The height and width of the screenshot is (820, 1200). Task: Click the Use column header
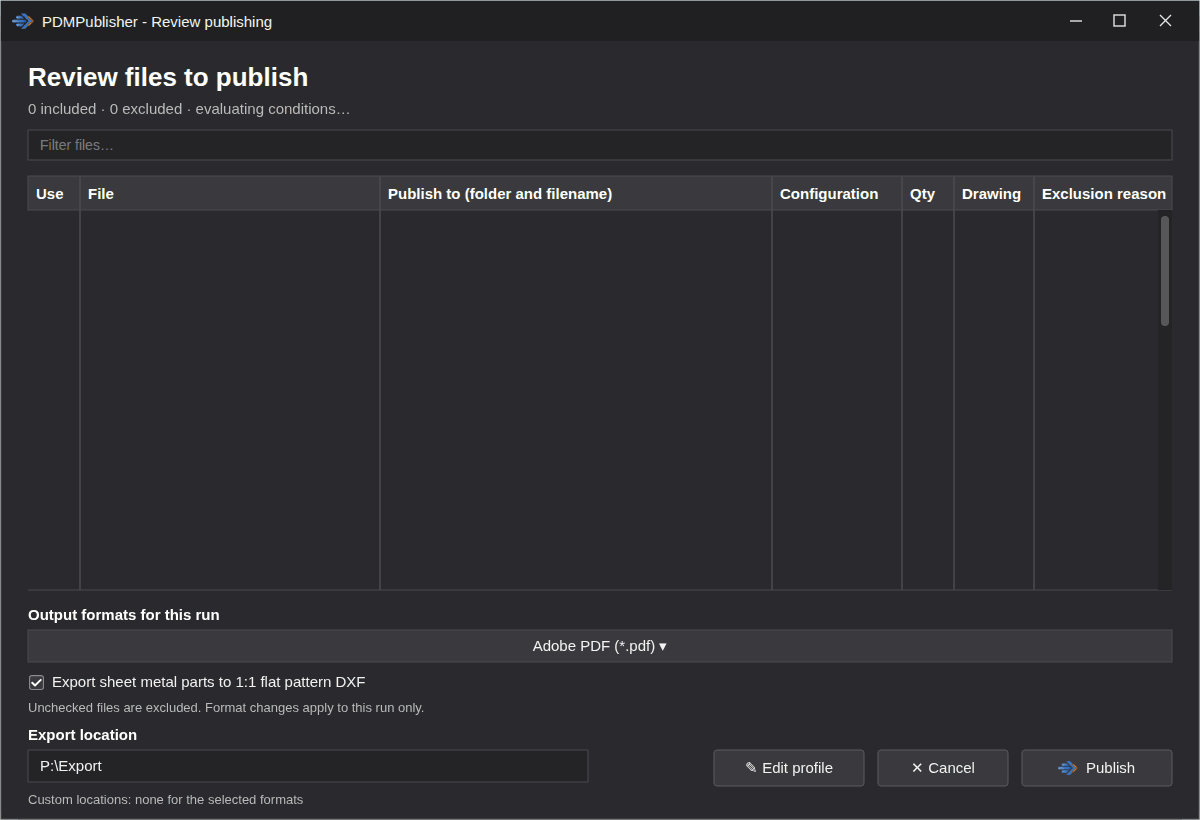coord(53,193)
